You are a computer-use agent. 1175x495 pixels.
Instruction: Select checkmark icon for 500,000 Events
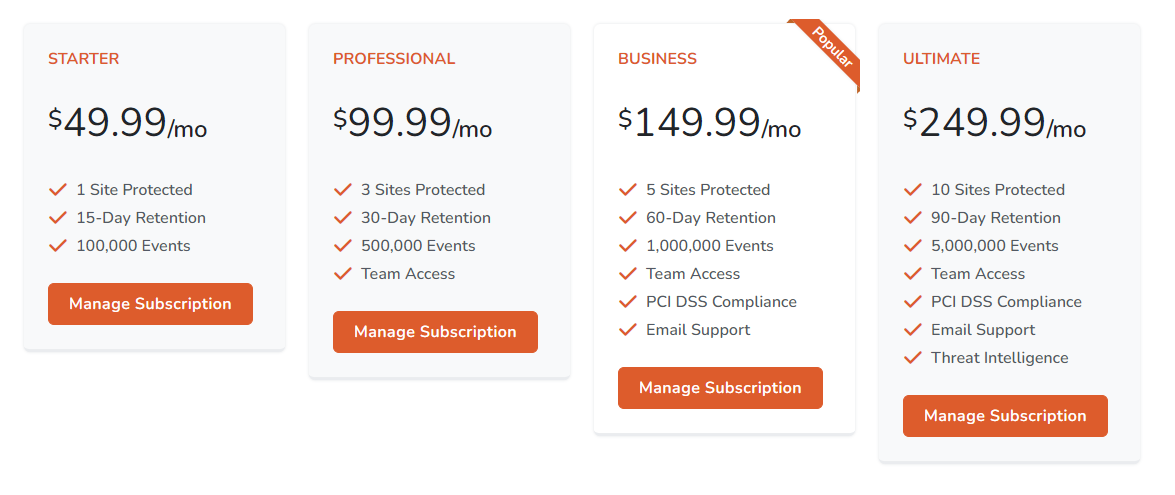pos(343,245)
